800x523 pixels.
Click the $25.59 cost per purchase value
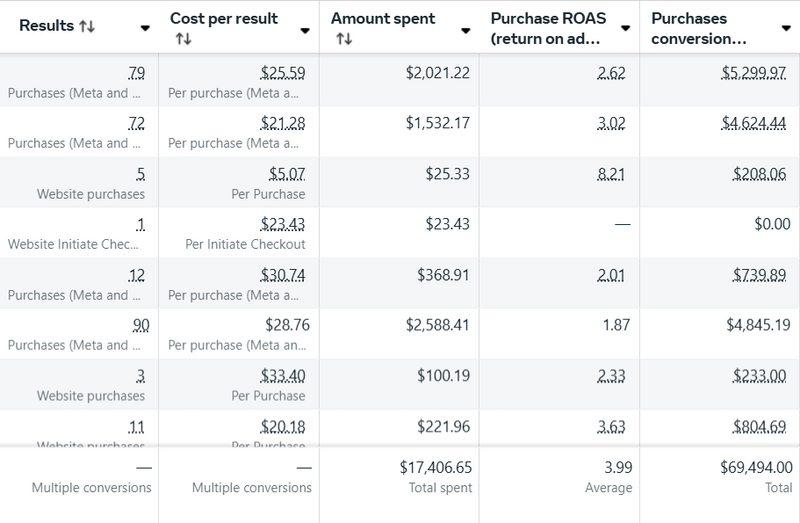click(x=282, y=73)
